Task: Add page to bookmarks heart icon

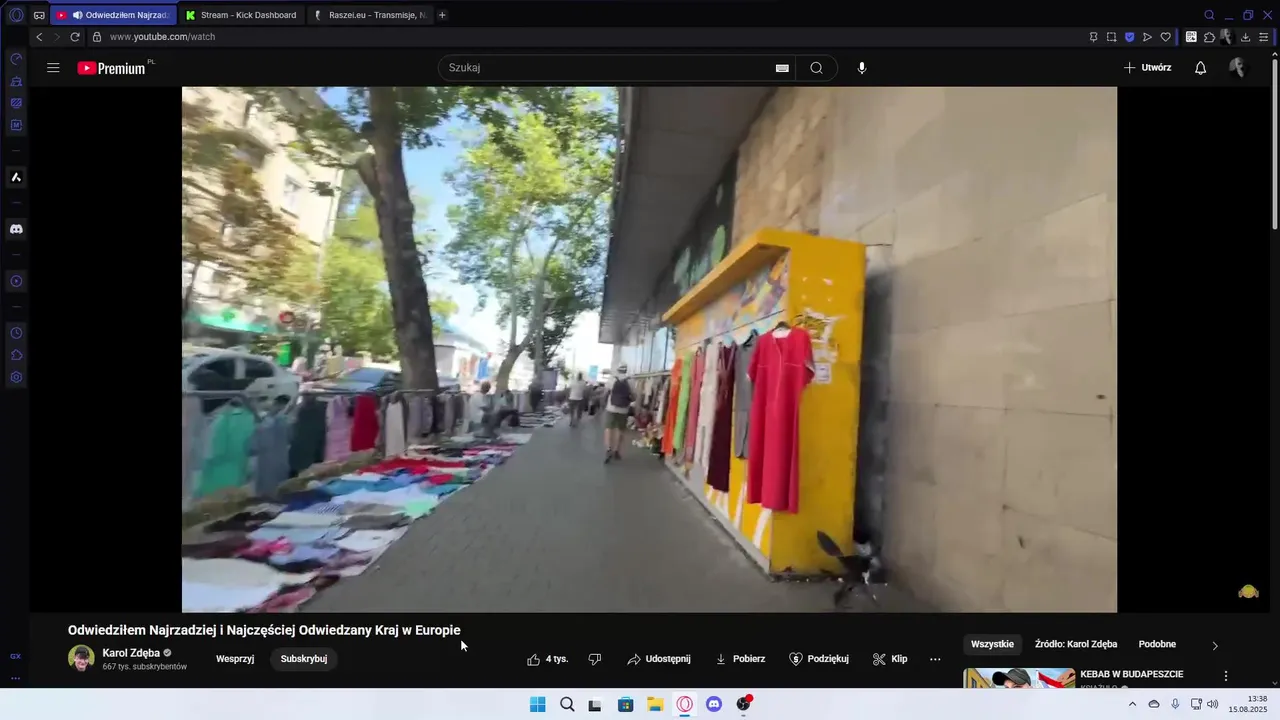Action: pos(1165,37)
